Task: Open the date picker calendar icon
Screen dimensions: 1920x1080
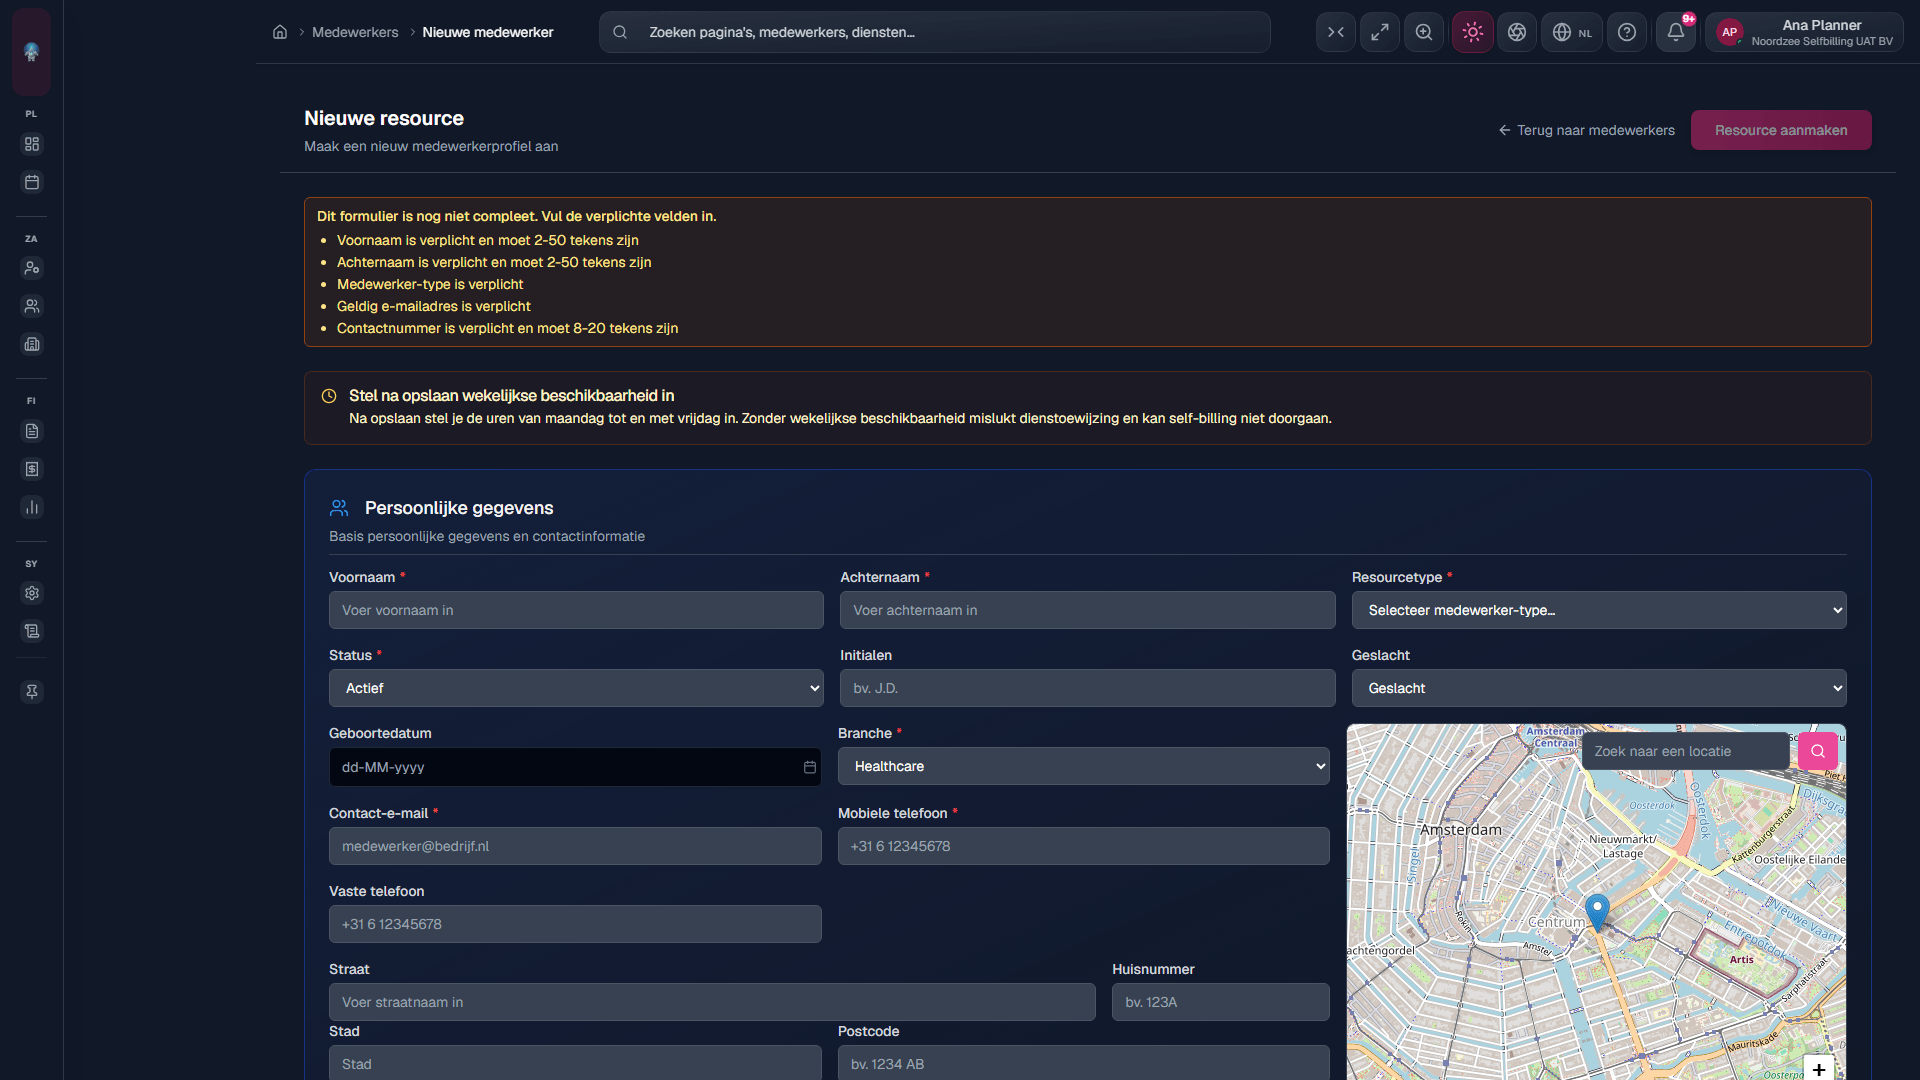Action: [810, 767]
